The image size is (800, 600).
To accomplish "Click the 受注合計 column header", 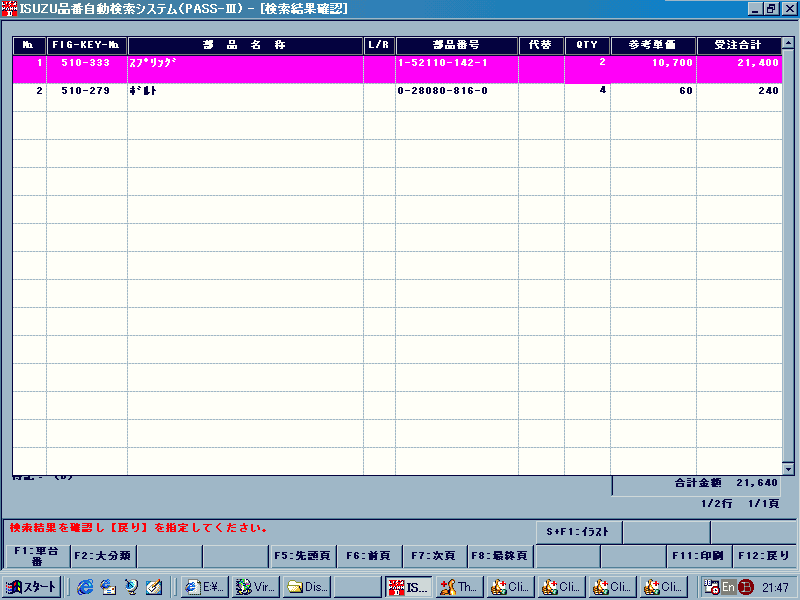I will (738, 45).
